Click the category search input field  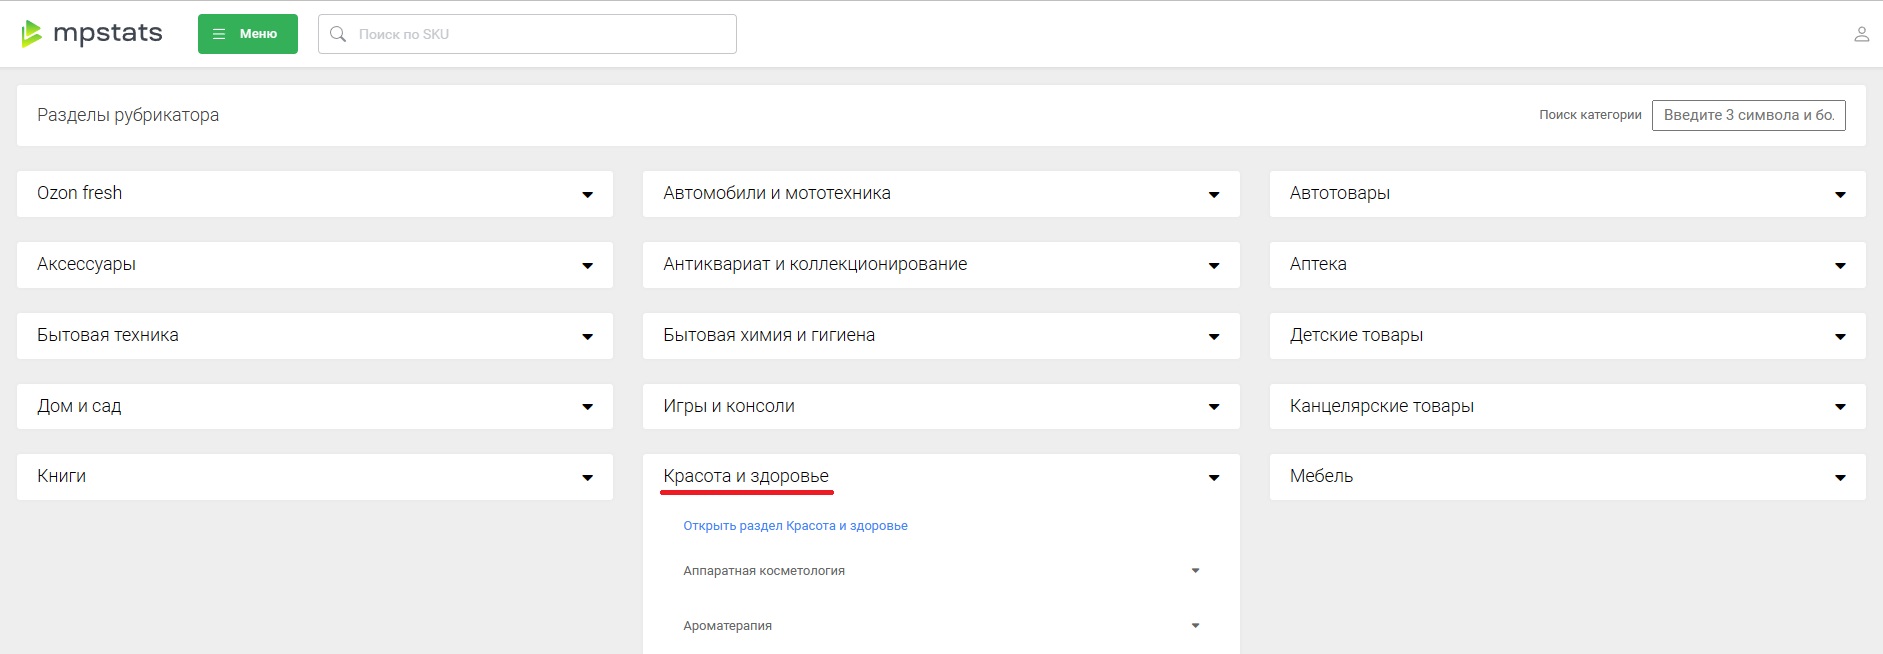[x=1747, y=115]
